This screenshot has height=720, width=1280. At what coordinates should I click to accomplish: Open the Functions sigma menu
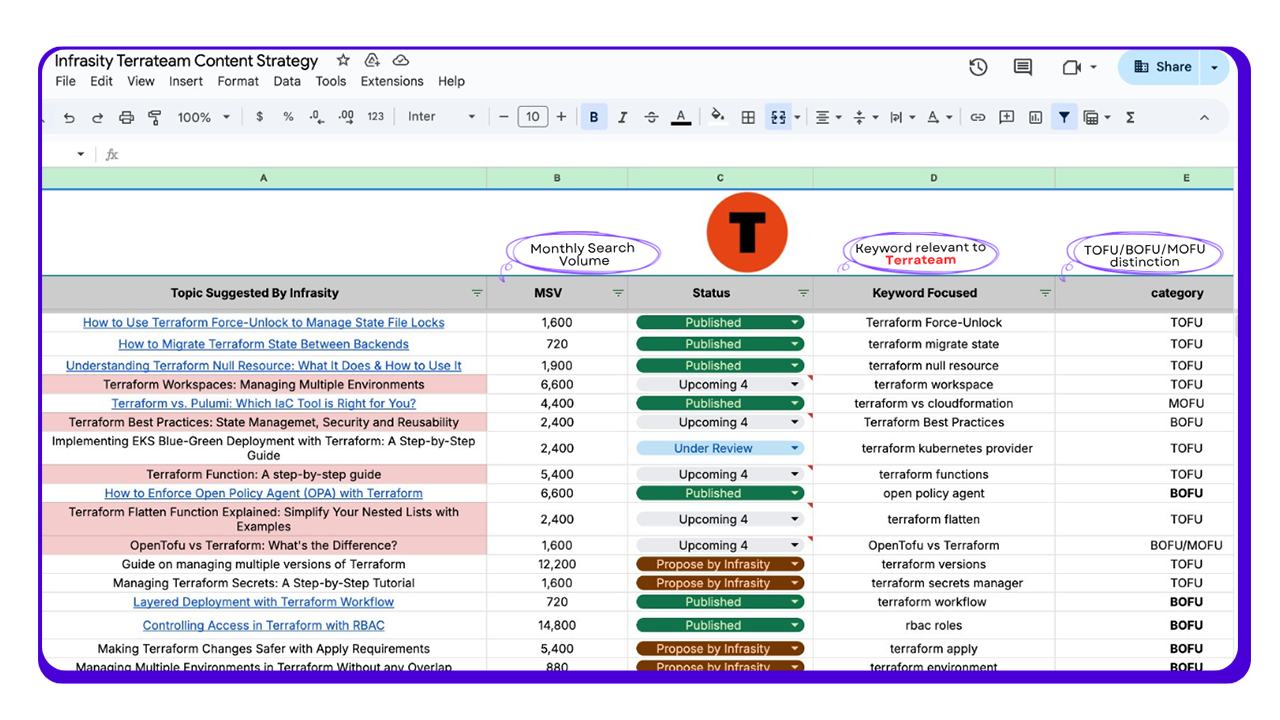(x=1130, y=117)
